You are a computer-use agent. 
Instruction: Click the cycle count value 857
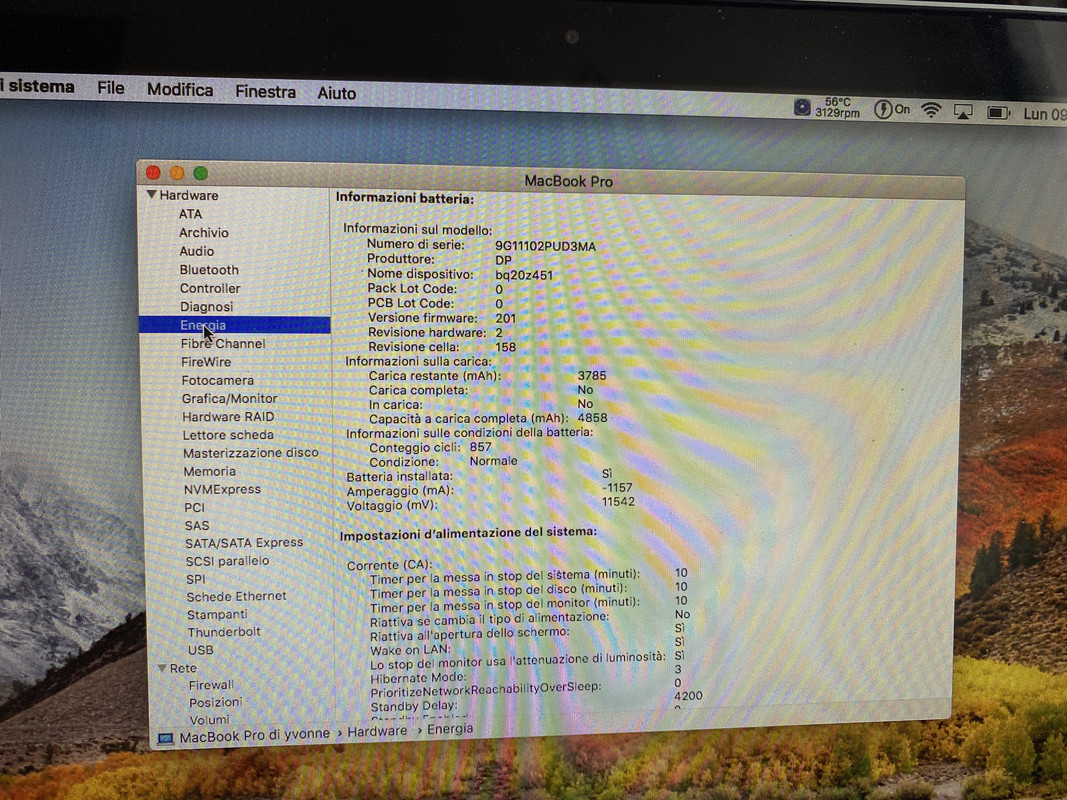[480, 447]
